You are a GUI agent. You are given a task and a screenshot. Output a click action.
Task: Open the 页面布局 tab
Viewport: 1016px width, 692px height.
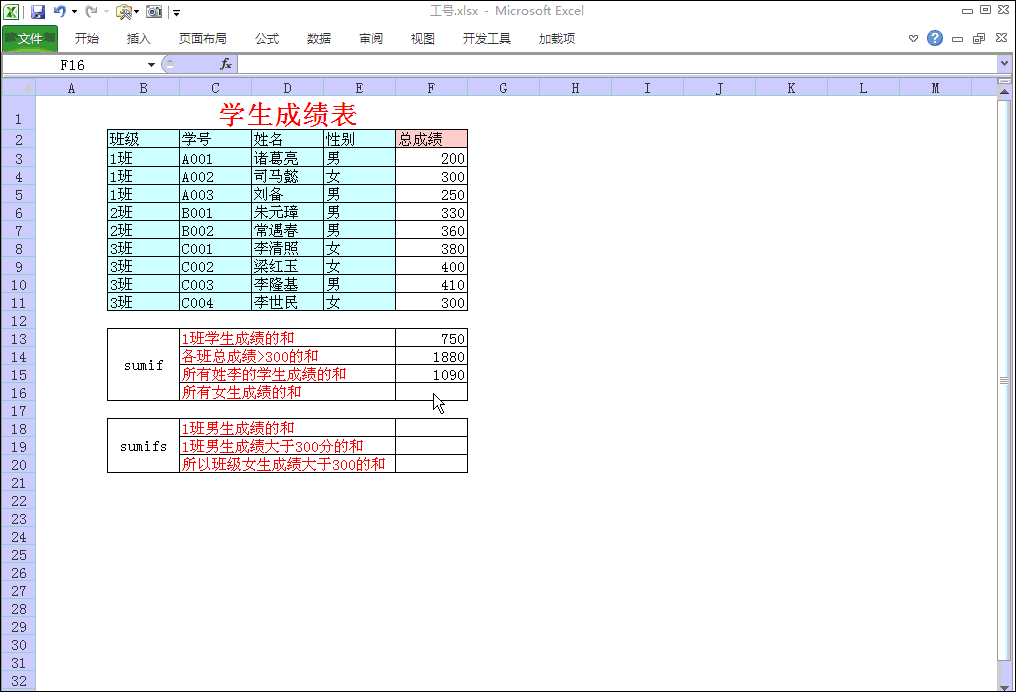click(x=202, y=38)
